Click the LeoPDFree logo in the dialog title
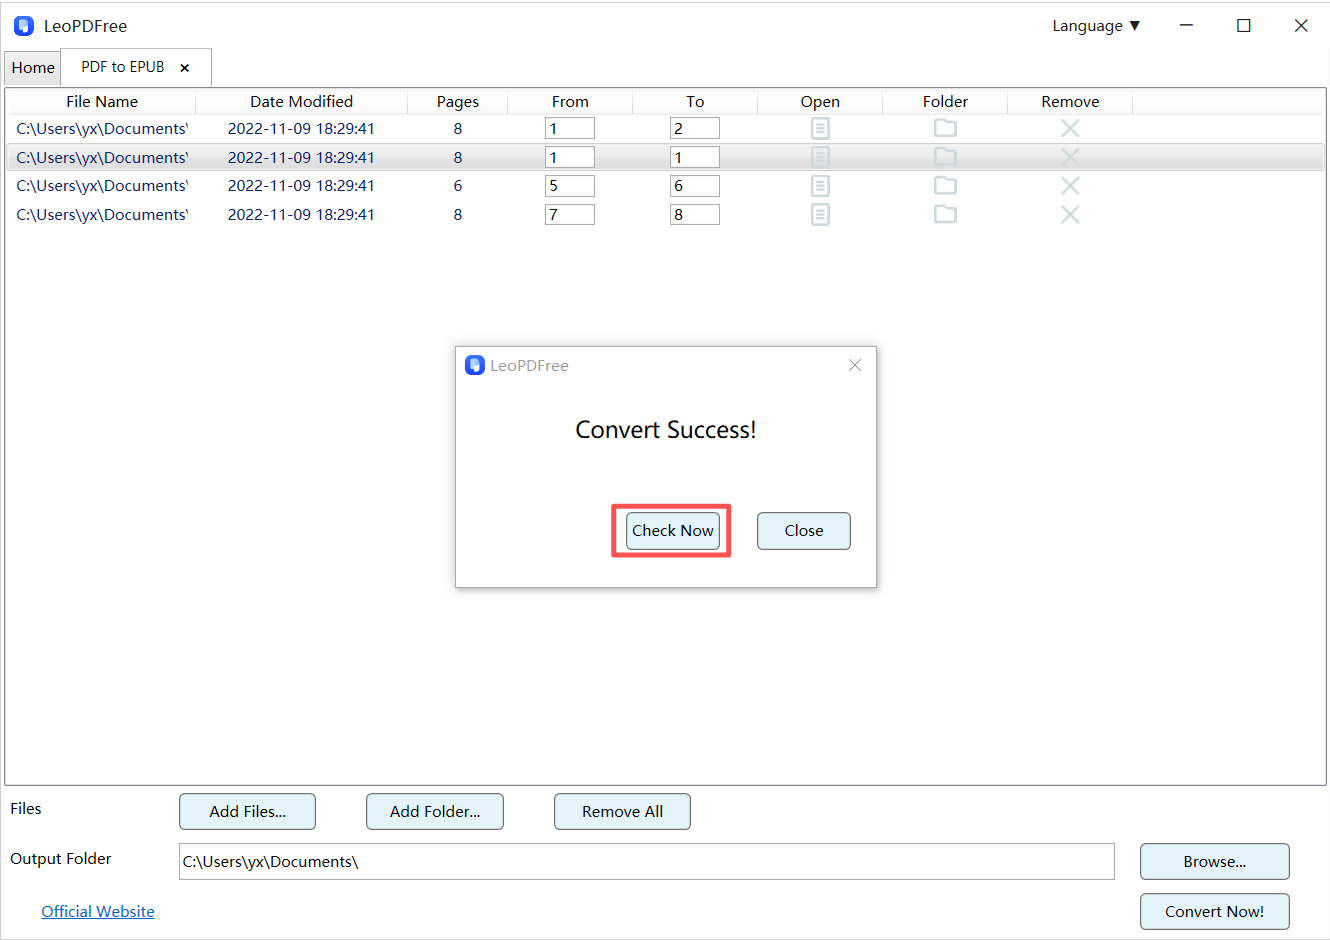This screenshot has height=940, width=1330. point(475,365)
